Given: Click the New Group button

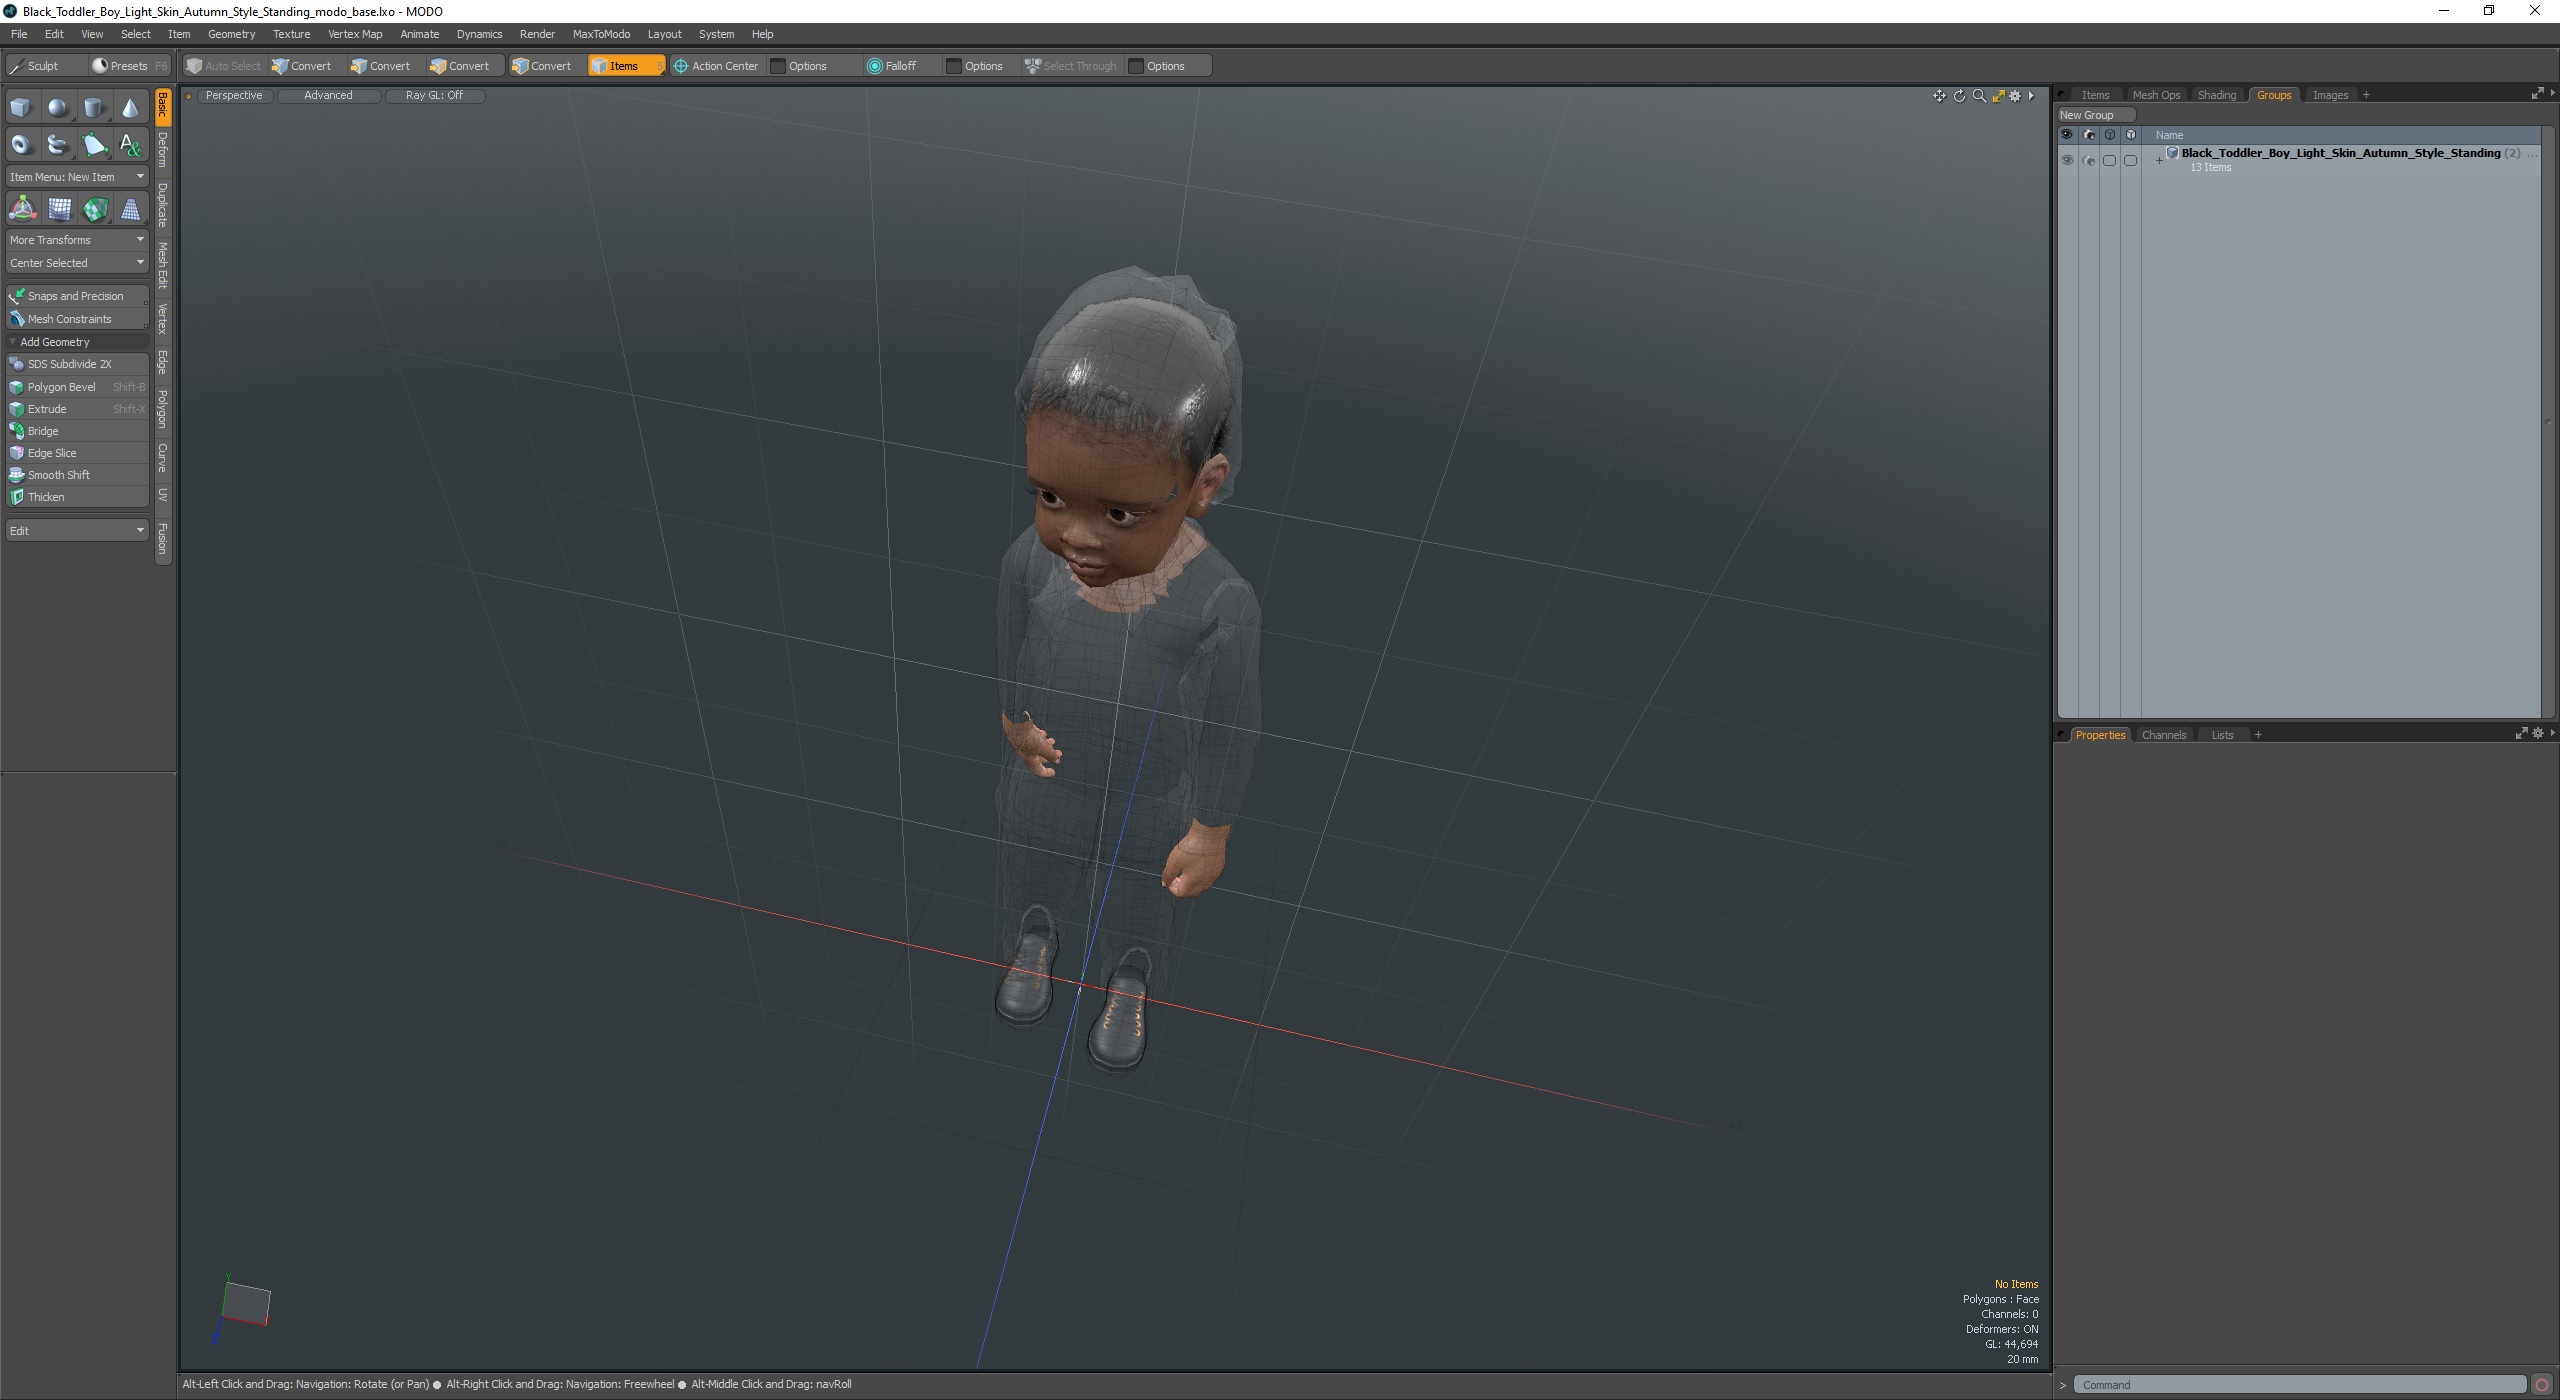Looking at the screenshot, I should [x=2086, y=115].
